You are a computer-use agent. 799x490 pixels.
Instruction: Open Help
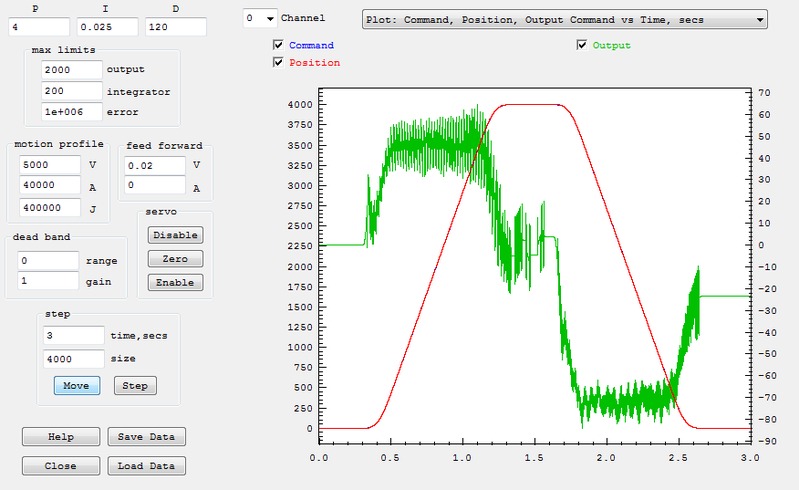pyautogui.click(x=61, y=437)
